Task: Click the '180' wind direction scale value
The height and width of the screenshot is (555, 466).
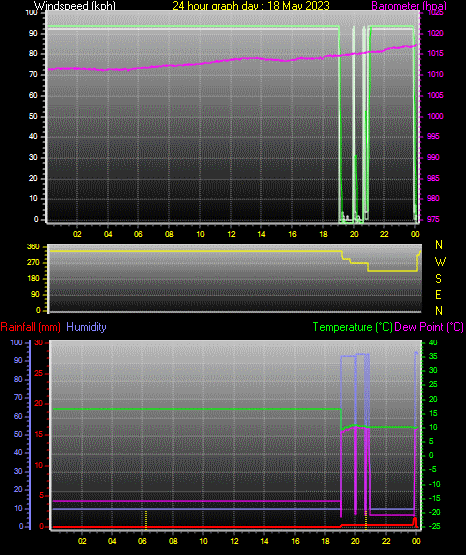Action: click(x=33, y=279)
